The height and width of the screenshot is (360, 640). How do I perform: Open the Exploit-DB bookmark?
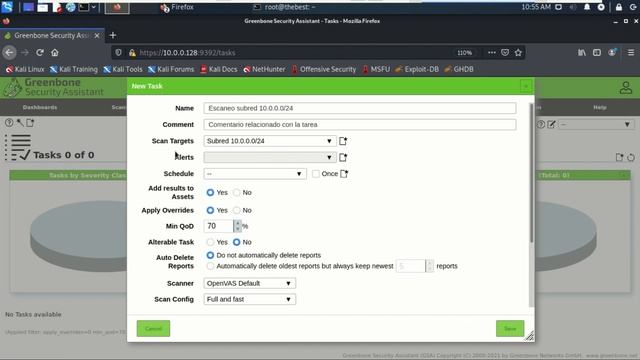tap(417, 69)
